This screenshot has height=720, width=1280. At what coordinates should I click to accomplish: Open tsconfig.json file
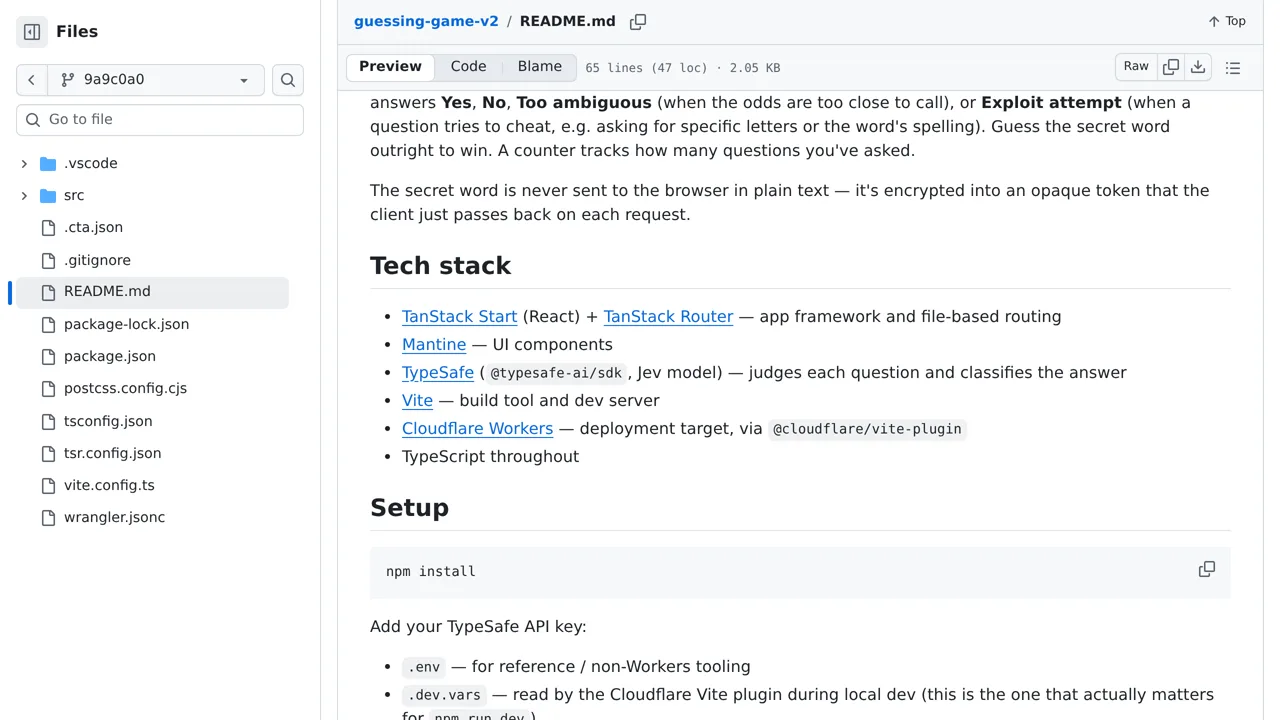[x=108, y=421]
